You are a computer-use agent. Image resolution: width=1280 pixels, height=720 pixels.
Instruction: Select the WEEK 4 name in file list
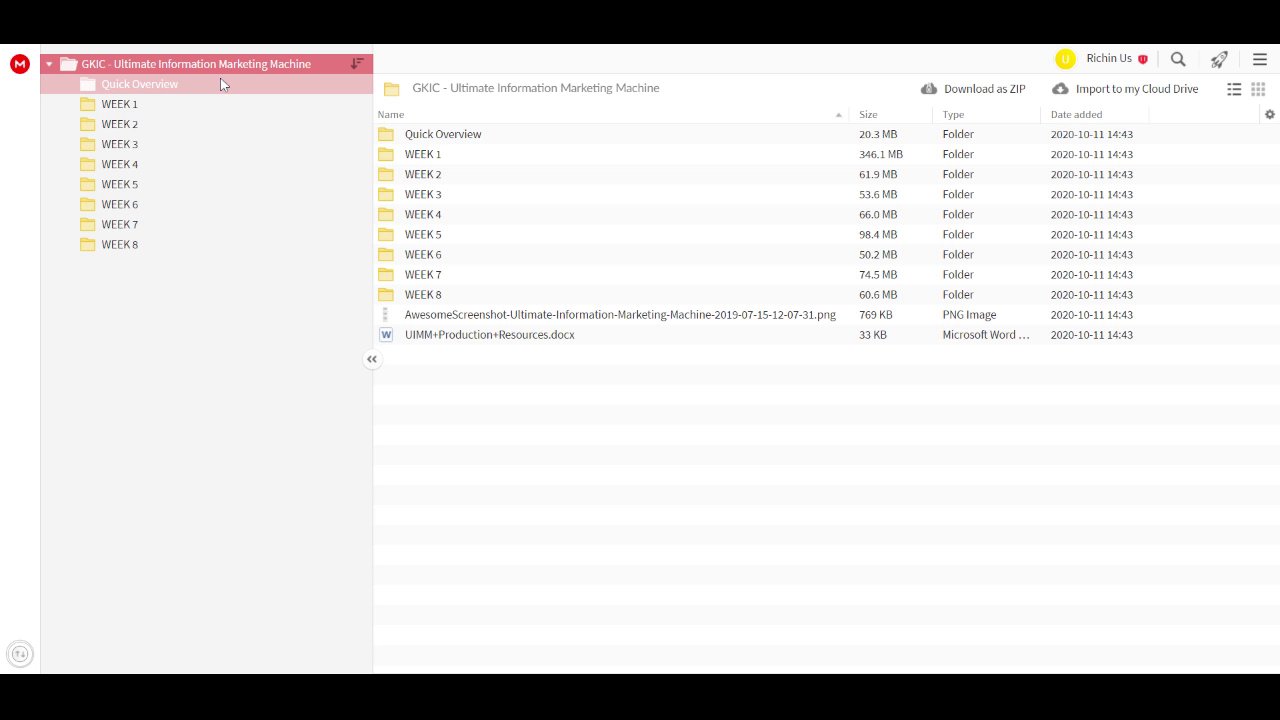click(x=422, y=214)
